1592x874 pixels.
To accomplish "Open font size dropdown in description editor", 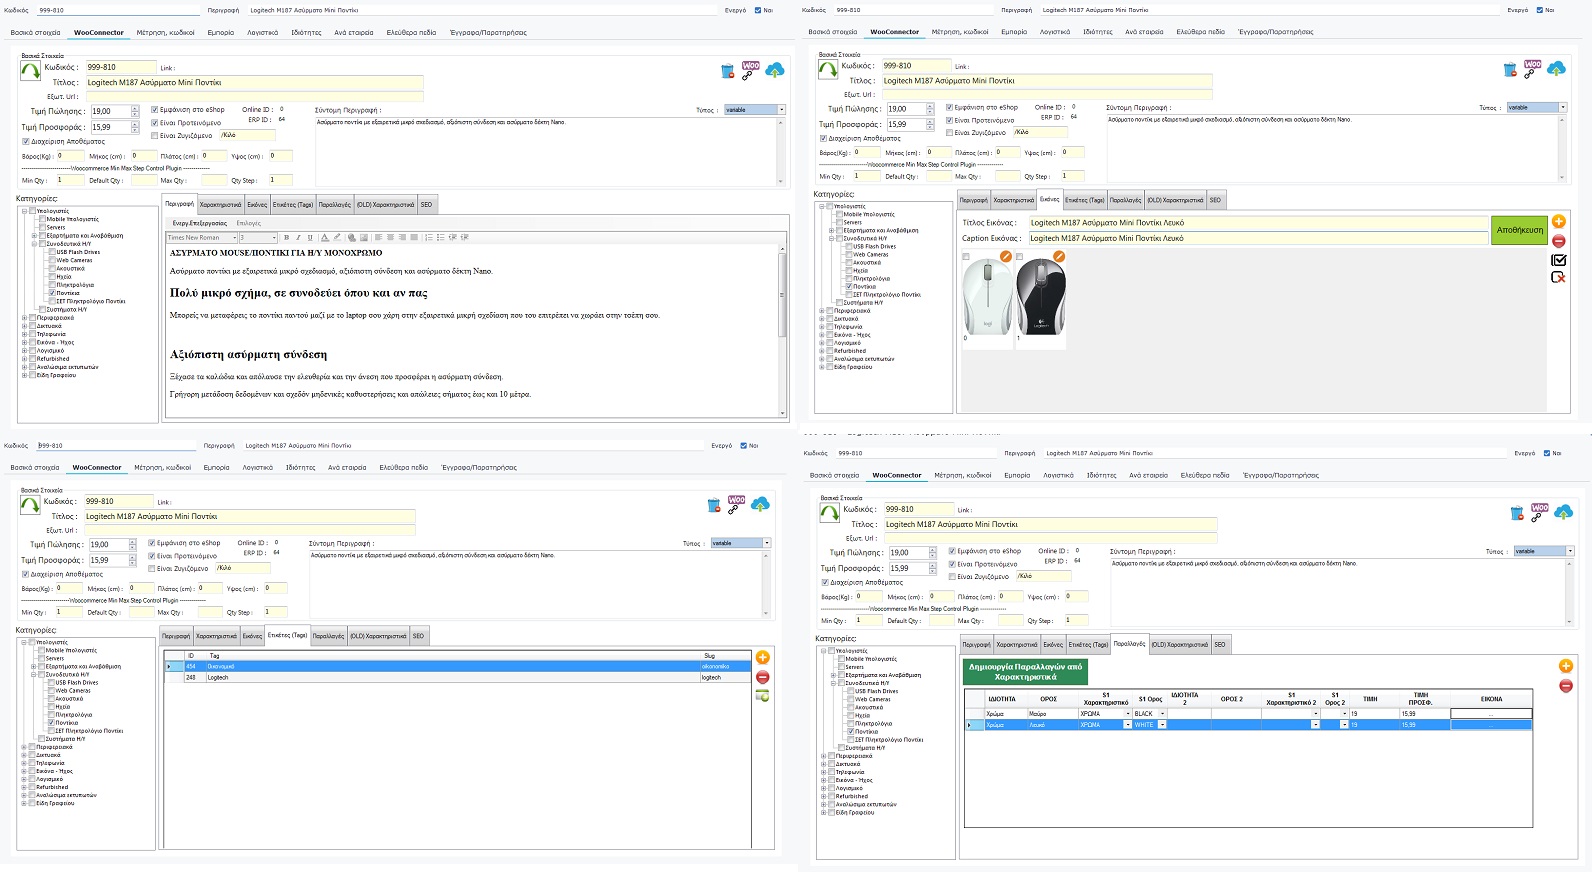I will 274,238.
